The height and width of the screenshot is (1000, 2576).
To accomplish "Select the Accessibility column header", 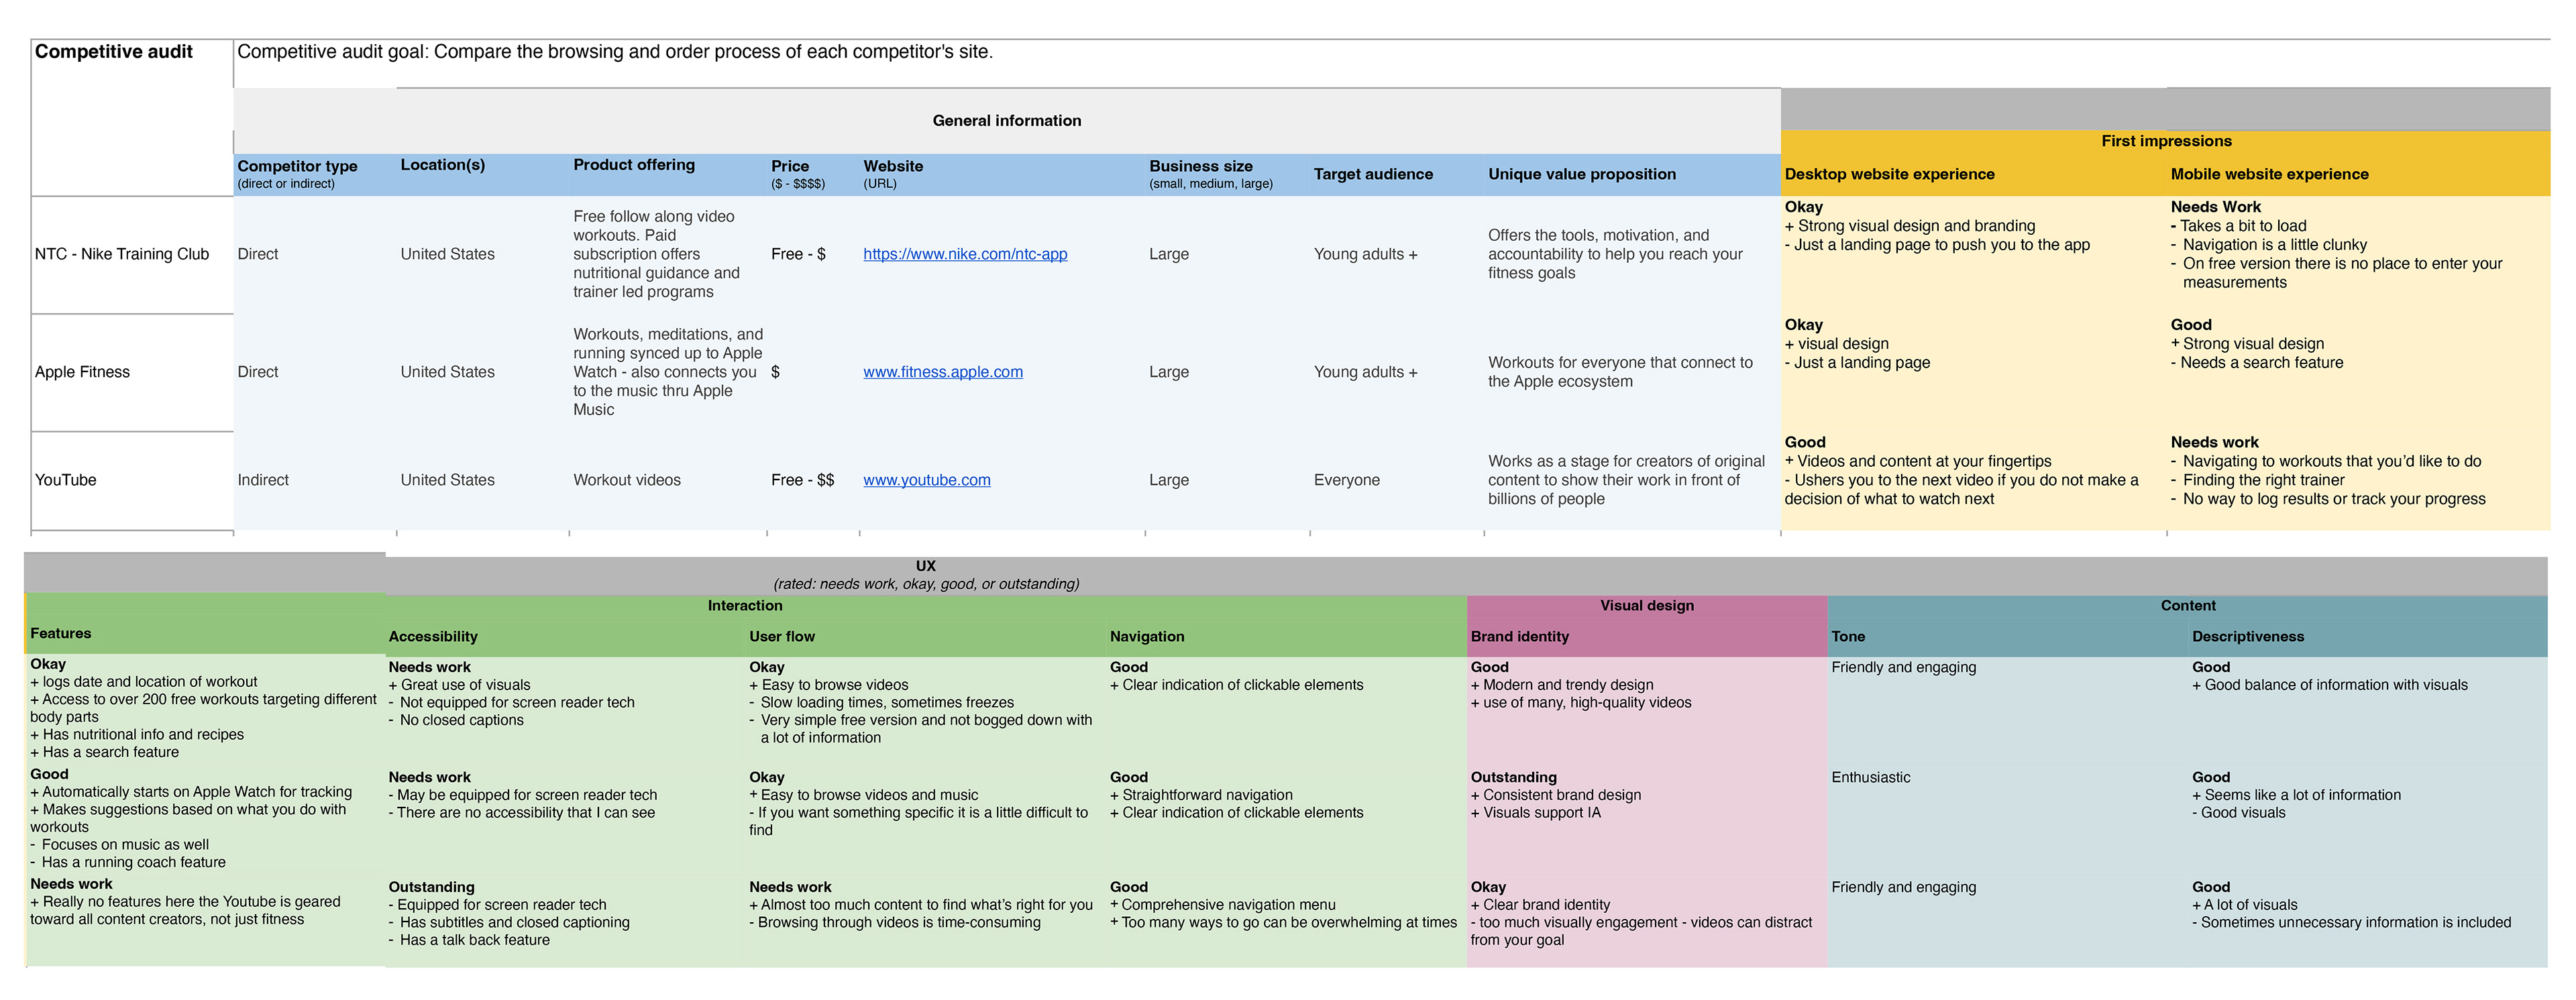I will coord(433,637).
